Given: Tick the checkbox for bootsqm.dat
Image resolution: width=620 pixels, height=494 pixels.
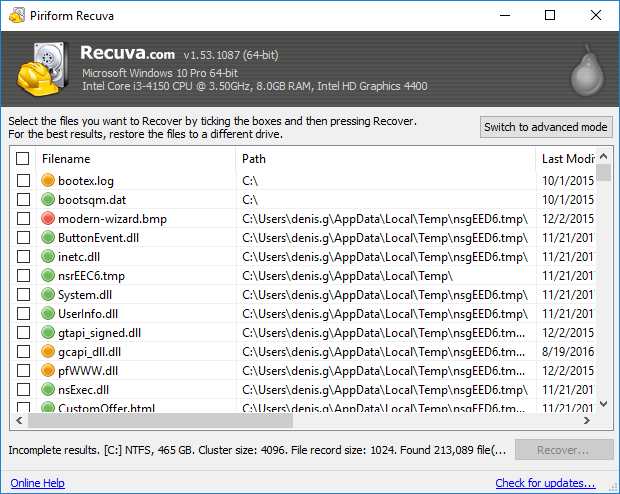Looking at the screenshot, I should pos(23,199).
